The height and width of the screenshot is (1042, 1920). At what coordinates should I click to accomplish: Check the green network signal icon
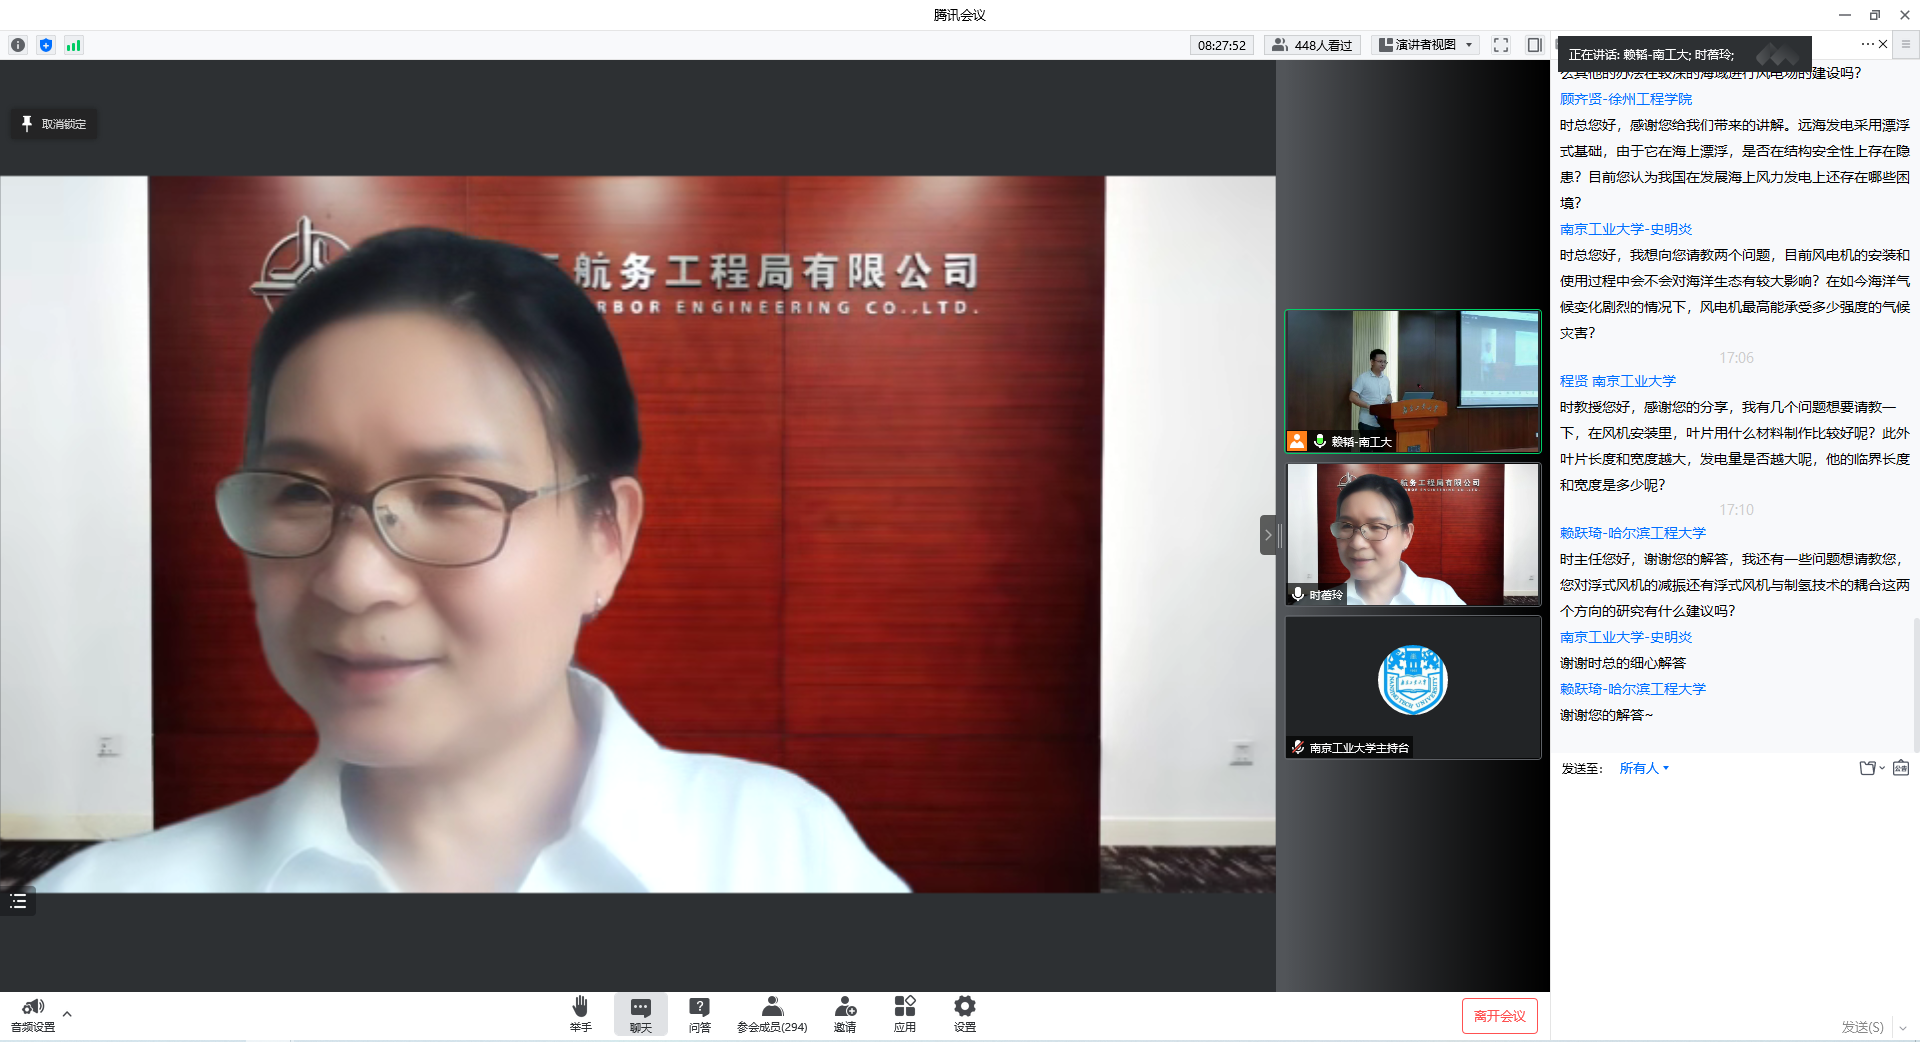(73, 45)
